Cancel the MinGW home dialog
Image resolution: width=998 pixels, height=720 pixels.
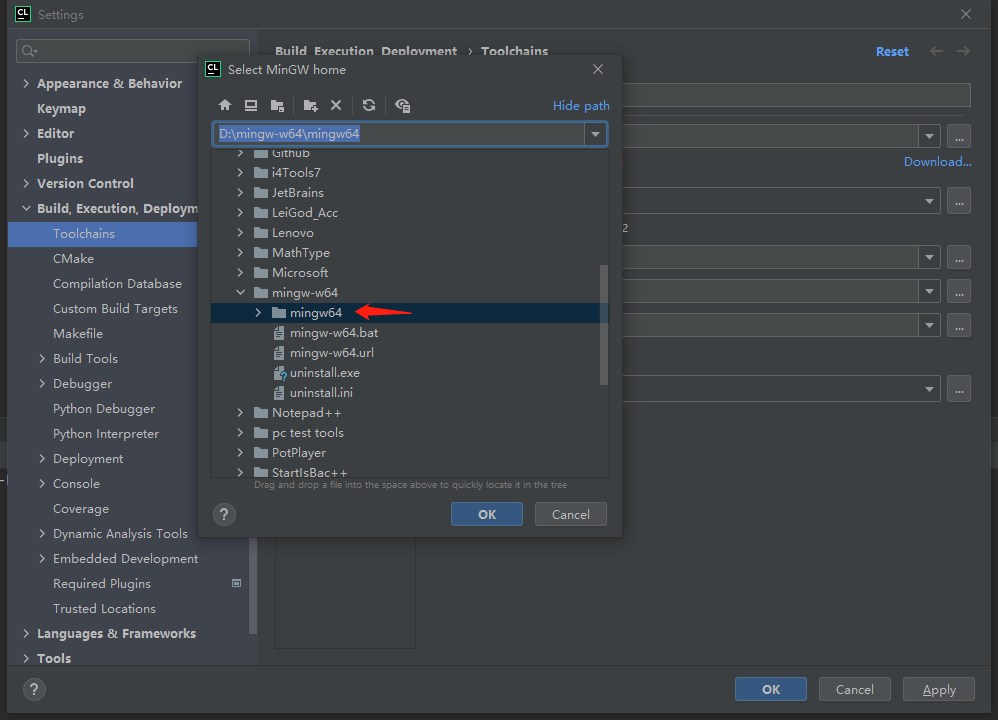(x=571, y=514)
